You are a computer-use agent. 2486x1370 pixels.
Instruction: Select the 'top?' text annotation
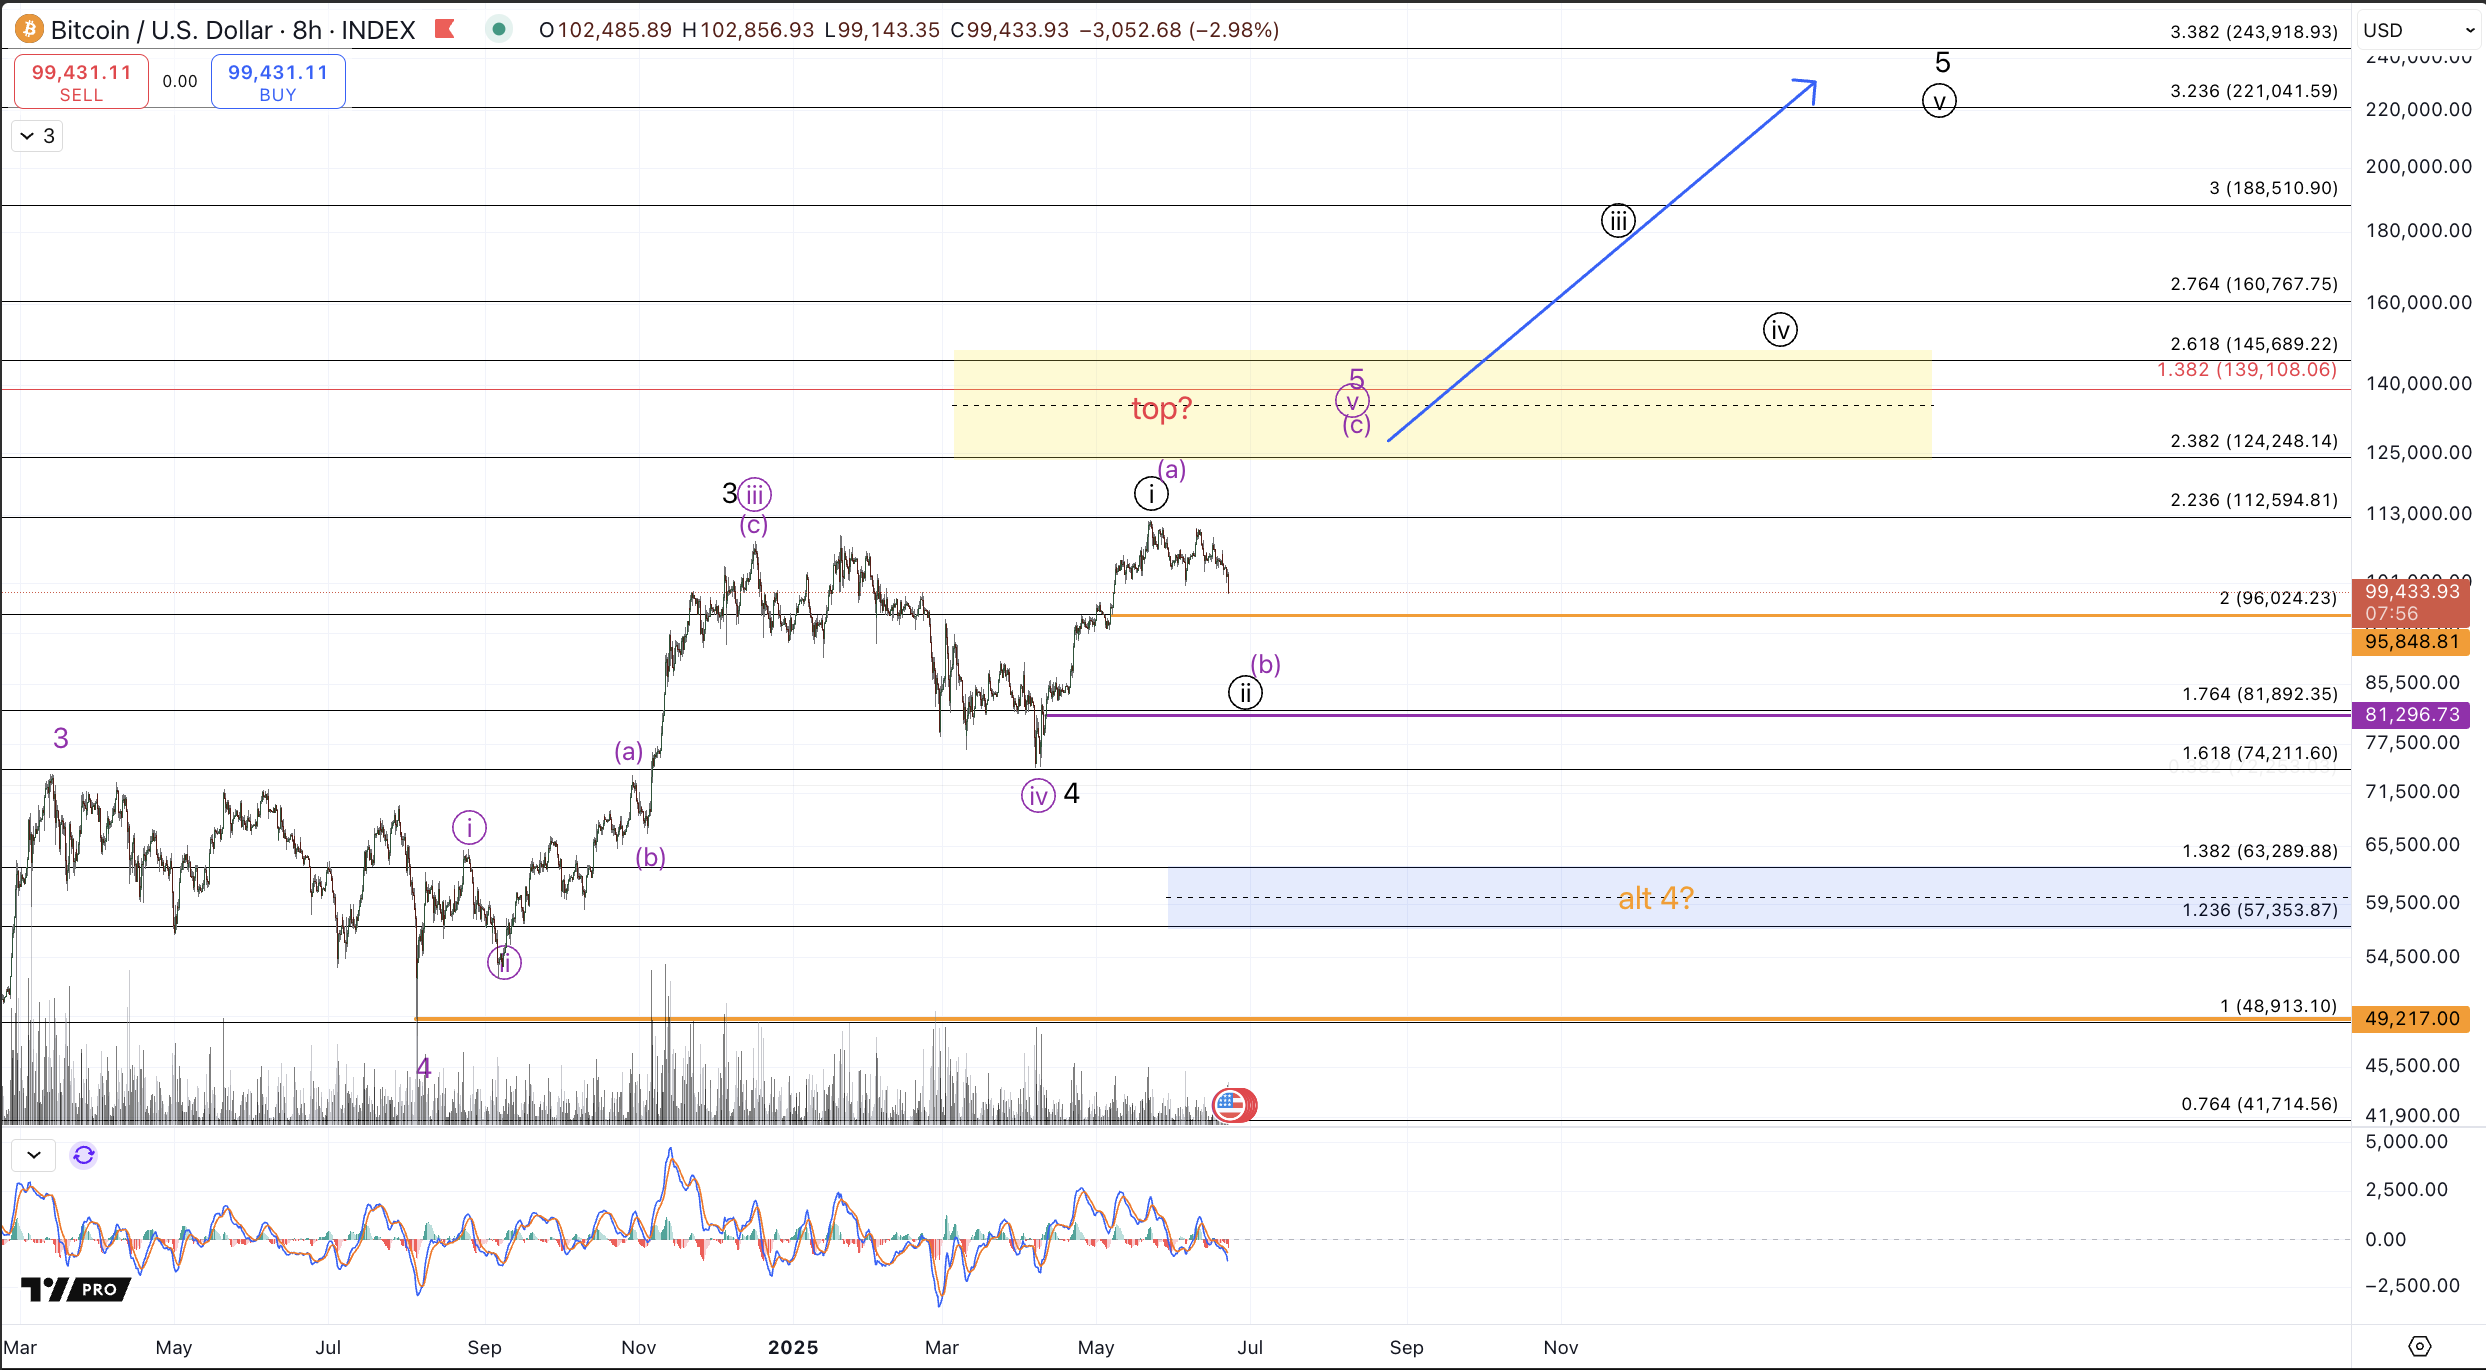click(x=1161, y=408)
